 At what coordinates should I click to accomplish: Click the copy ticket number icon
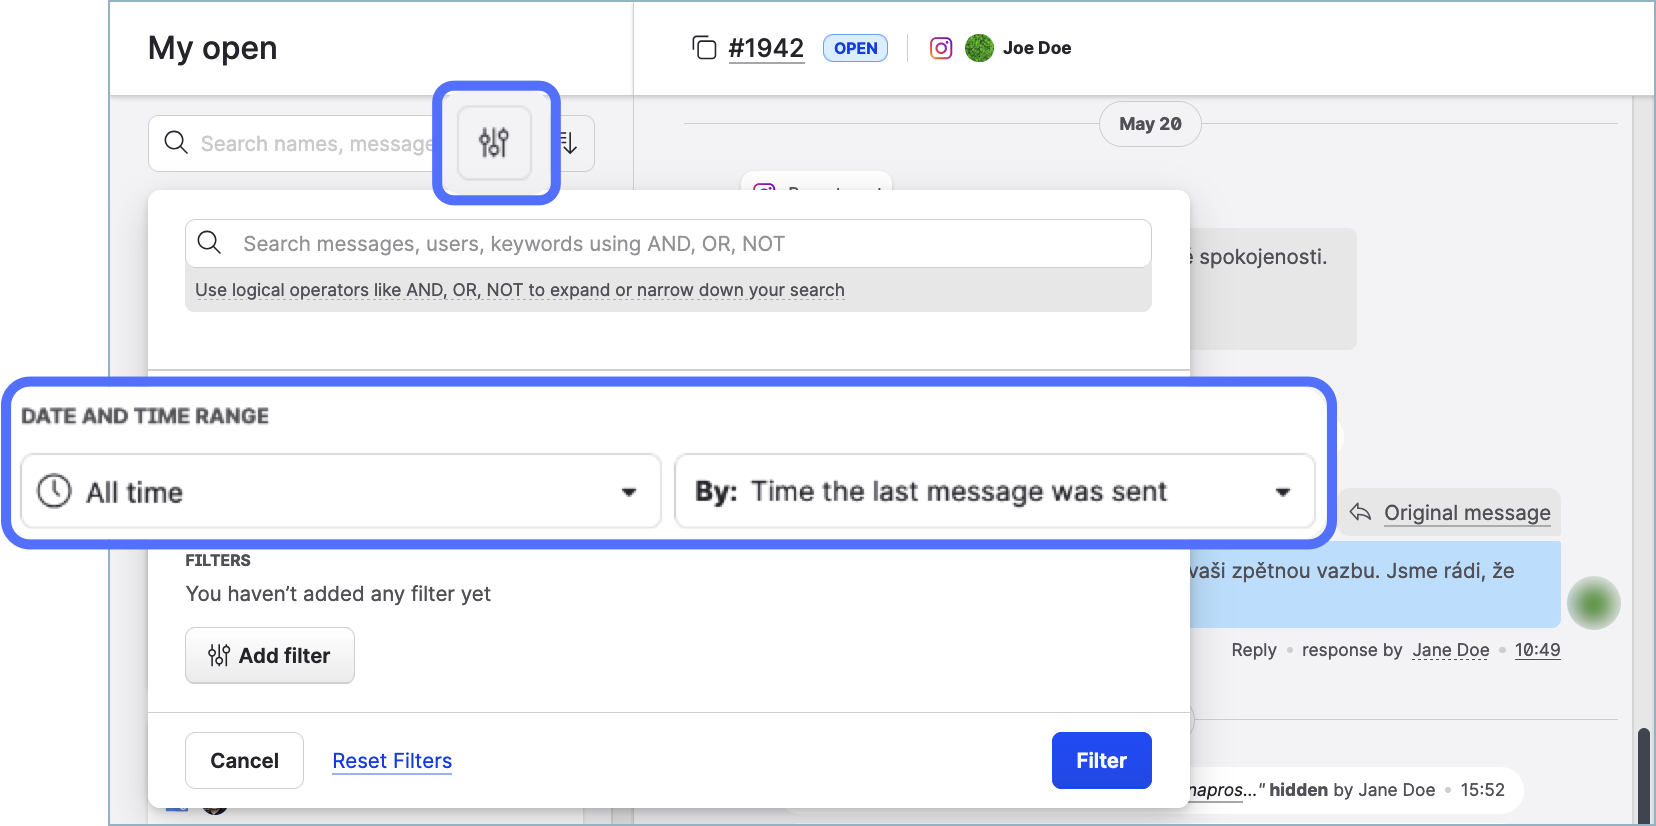704,48
